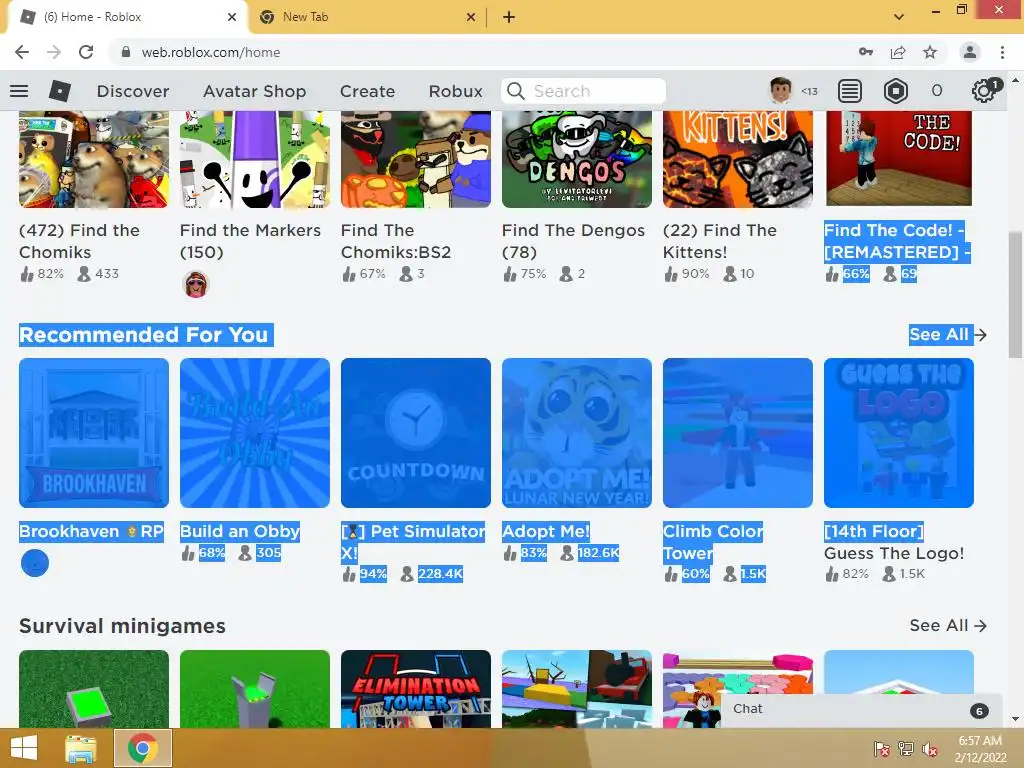Open the Pet Simulator X Countdown thumbnail

coord(415,433)
